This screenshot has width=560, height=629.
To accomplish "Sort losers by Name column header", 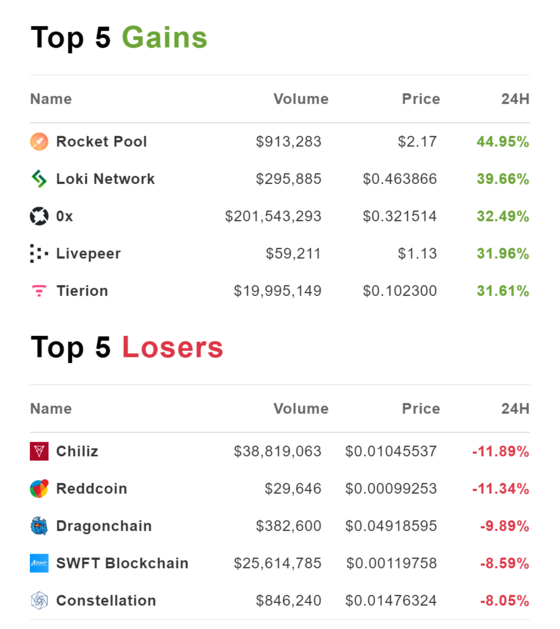I will click(x=51, y=408).
